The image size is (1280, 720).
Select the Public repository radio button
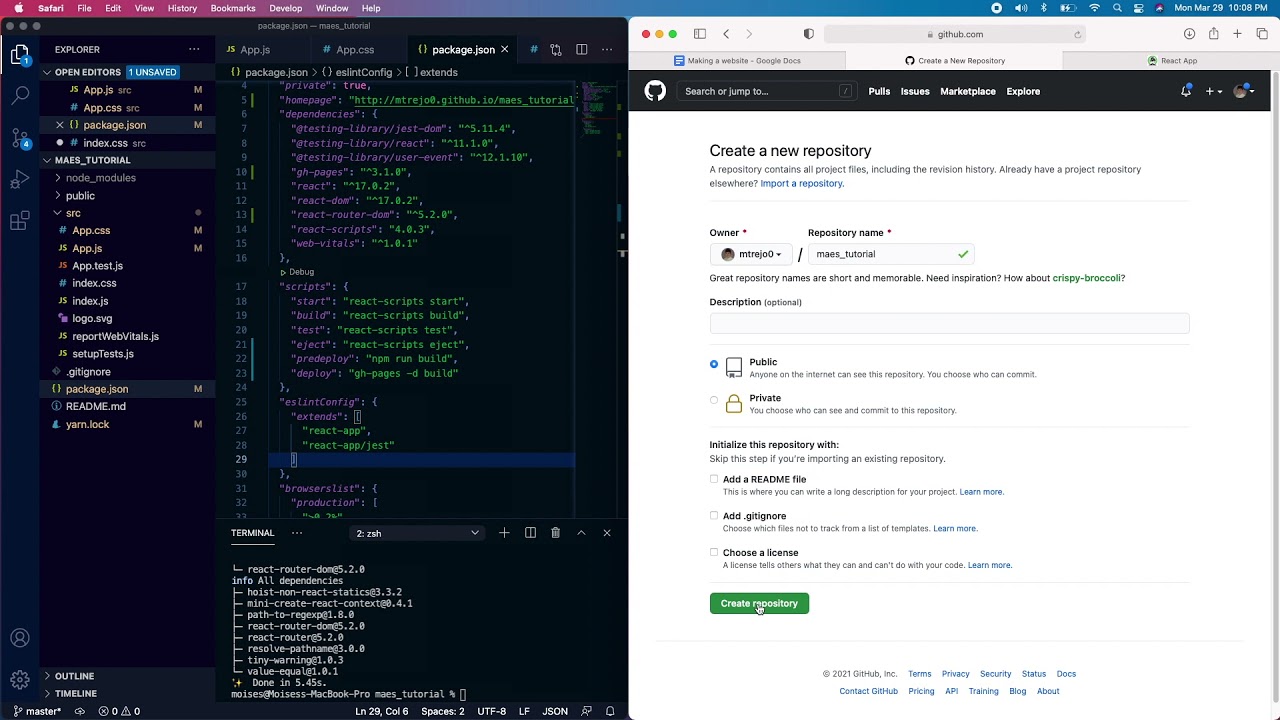(x=714, y=364)
